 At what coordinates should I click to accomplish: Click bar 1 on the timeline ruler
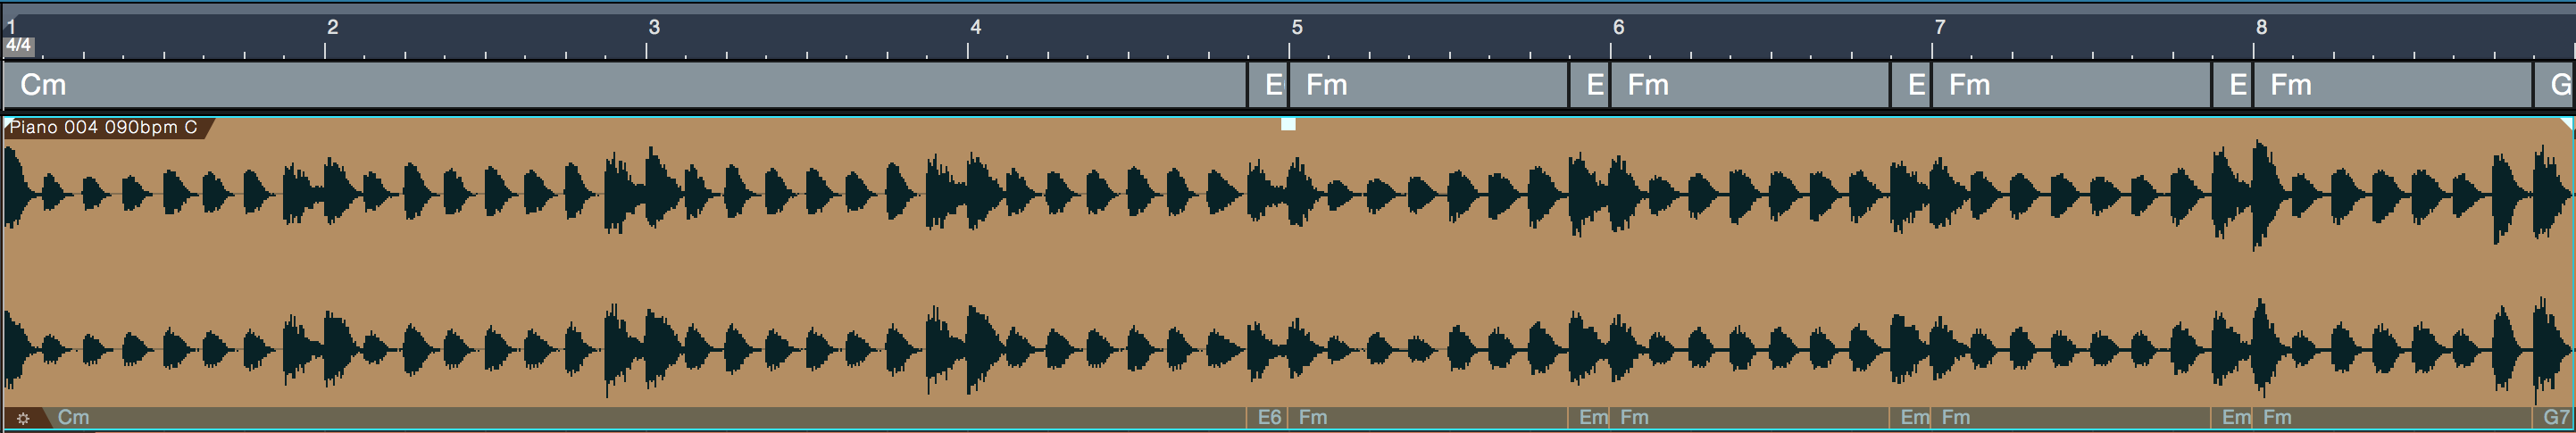click(11, 27)
